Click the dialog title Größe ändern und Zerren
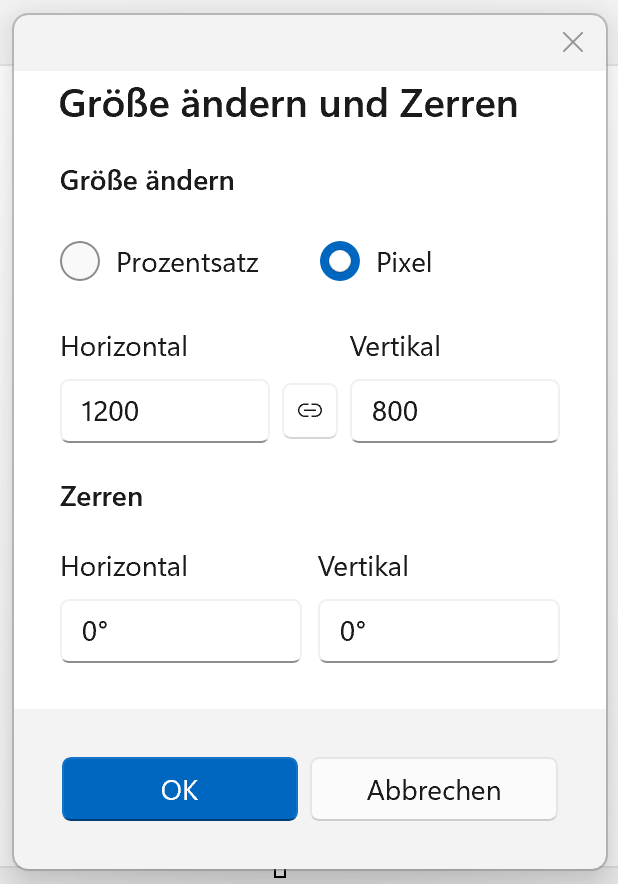 click(x=288, y=104)
